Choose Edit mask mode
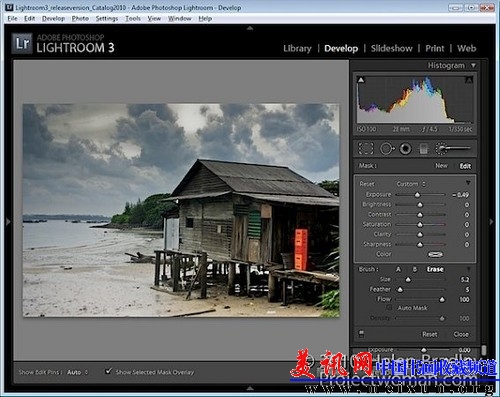500x397 pixels. 465,166
